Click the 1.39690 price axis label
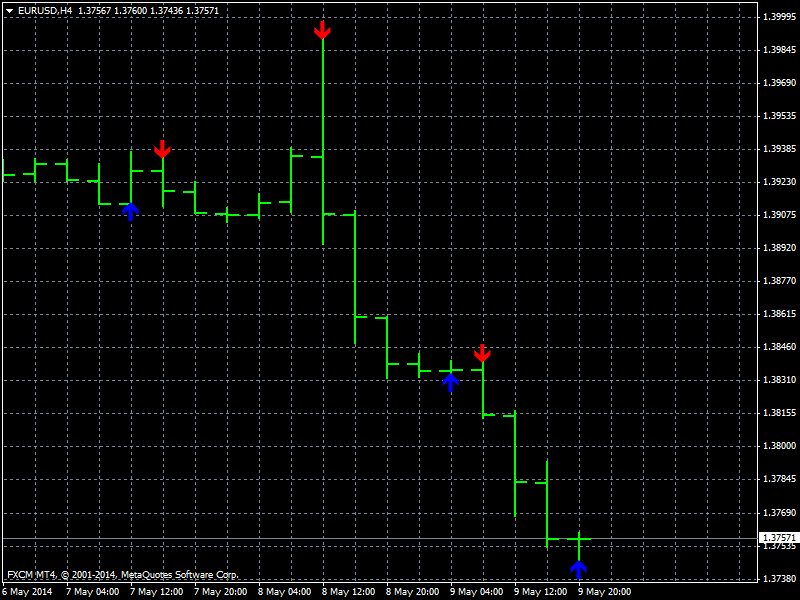Viewport: 800px width, 600px height. [779, 83]
